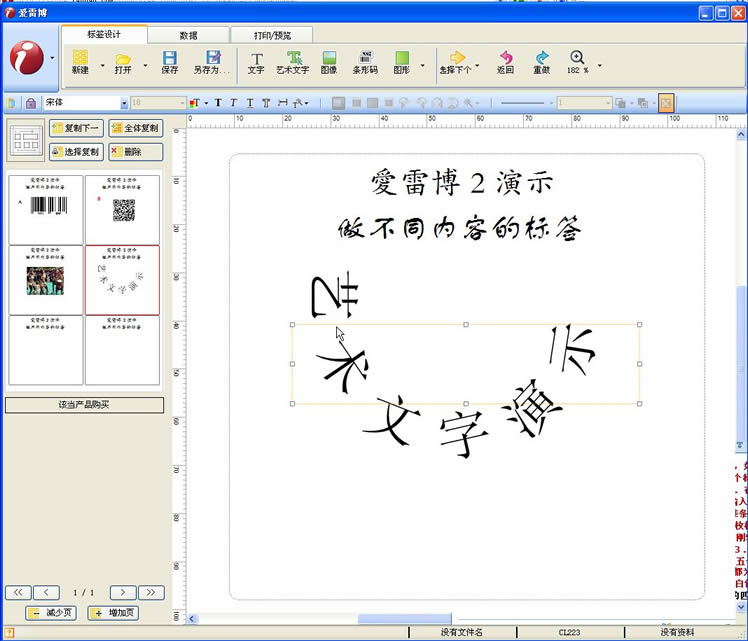Expand the application logo dropdown arrow

pyautogui.click(x=52, y=58)
